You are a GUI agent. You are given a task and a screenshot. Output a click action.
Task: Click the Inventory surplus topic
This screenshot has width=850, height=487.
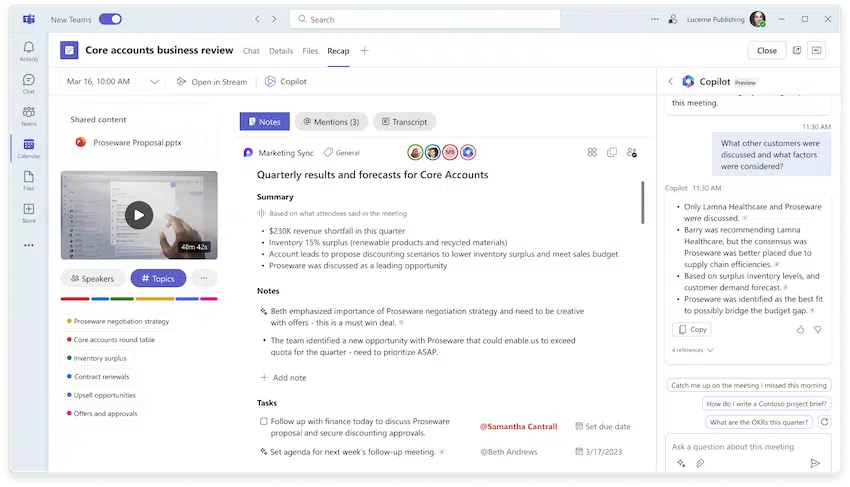tap(100, 358)
